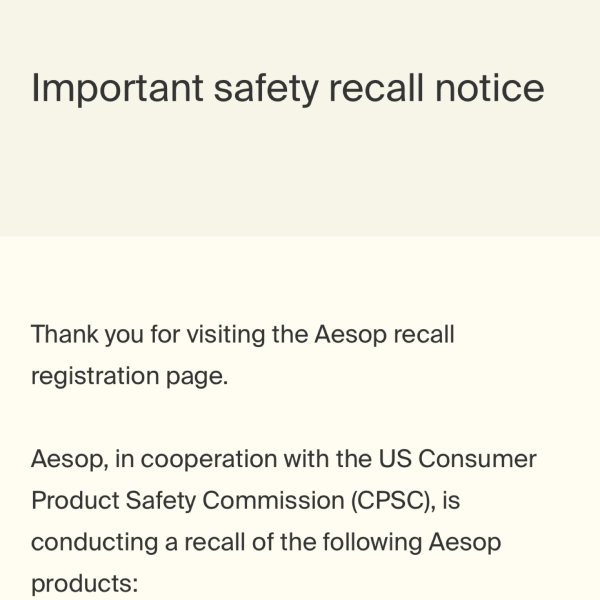Click the word 'notice' in the heading

point(490,88)
